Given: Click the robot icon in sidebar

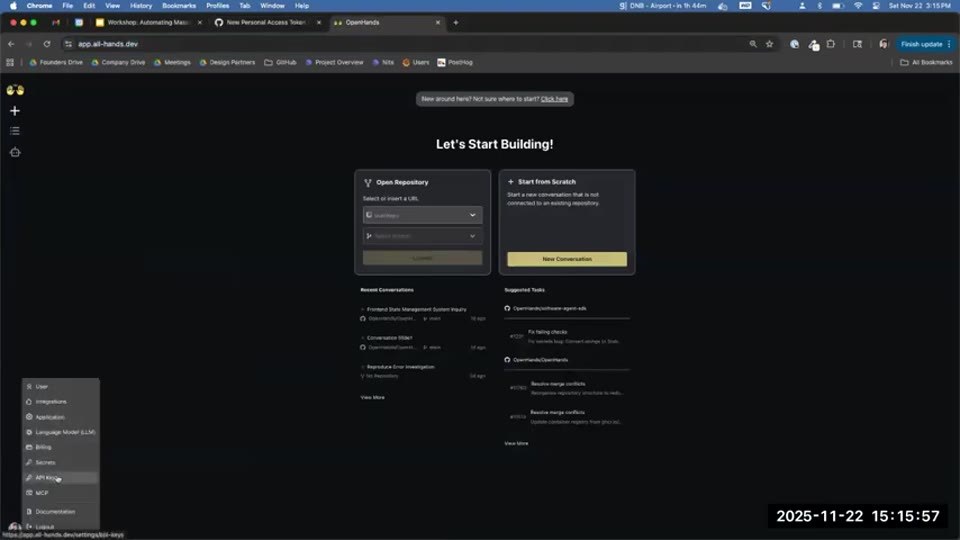Looking at the screenshot, I should tap(15, 152).
